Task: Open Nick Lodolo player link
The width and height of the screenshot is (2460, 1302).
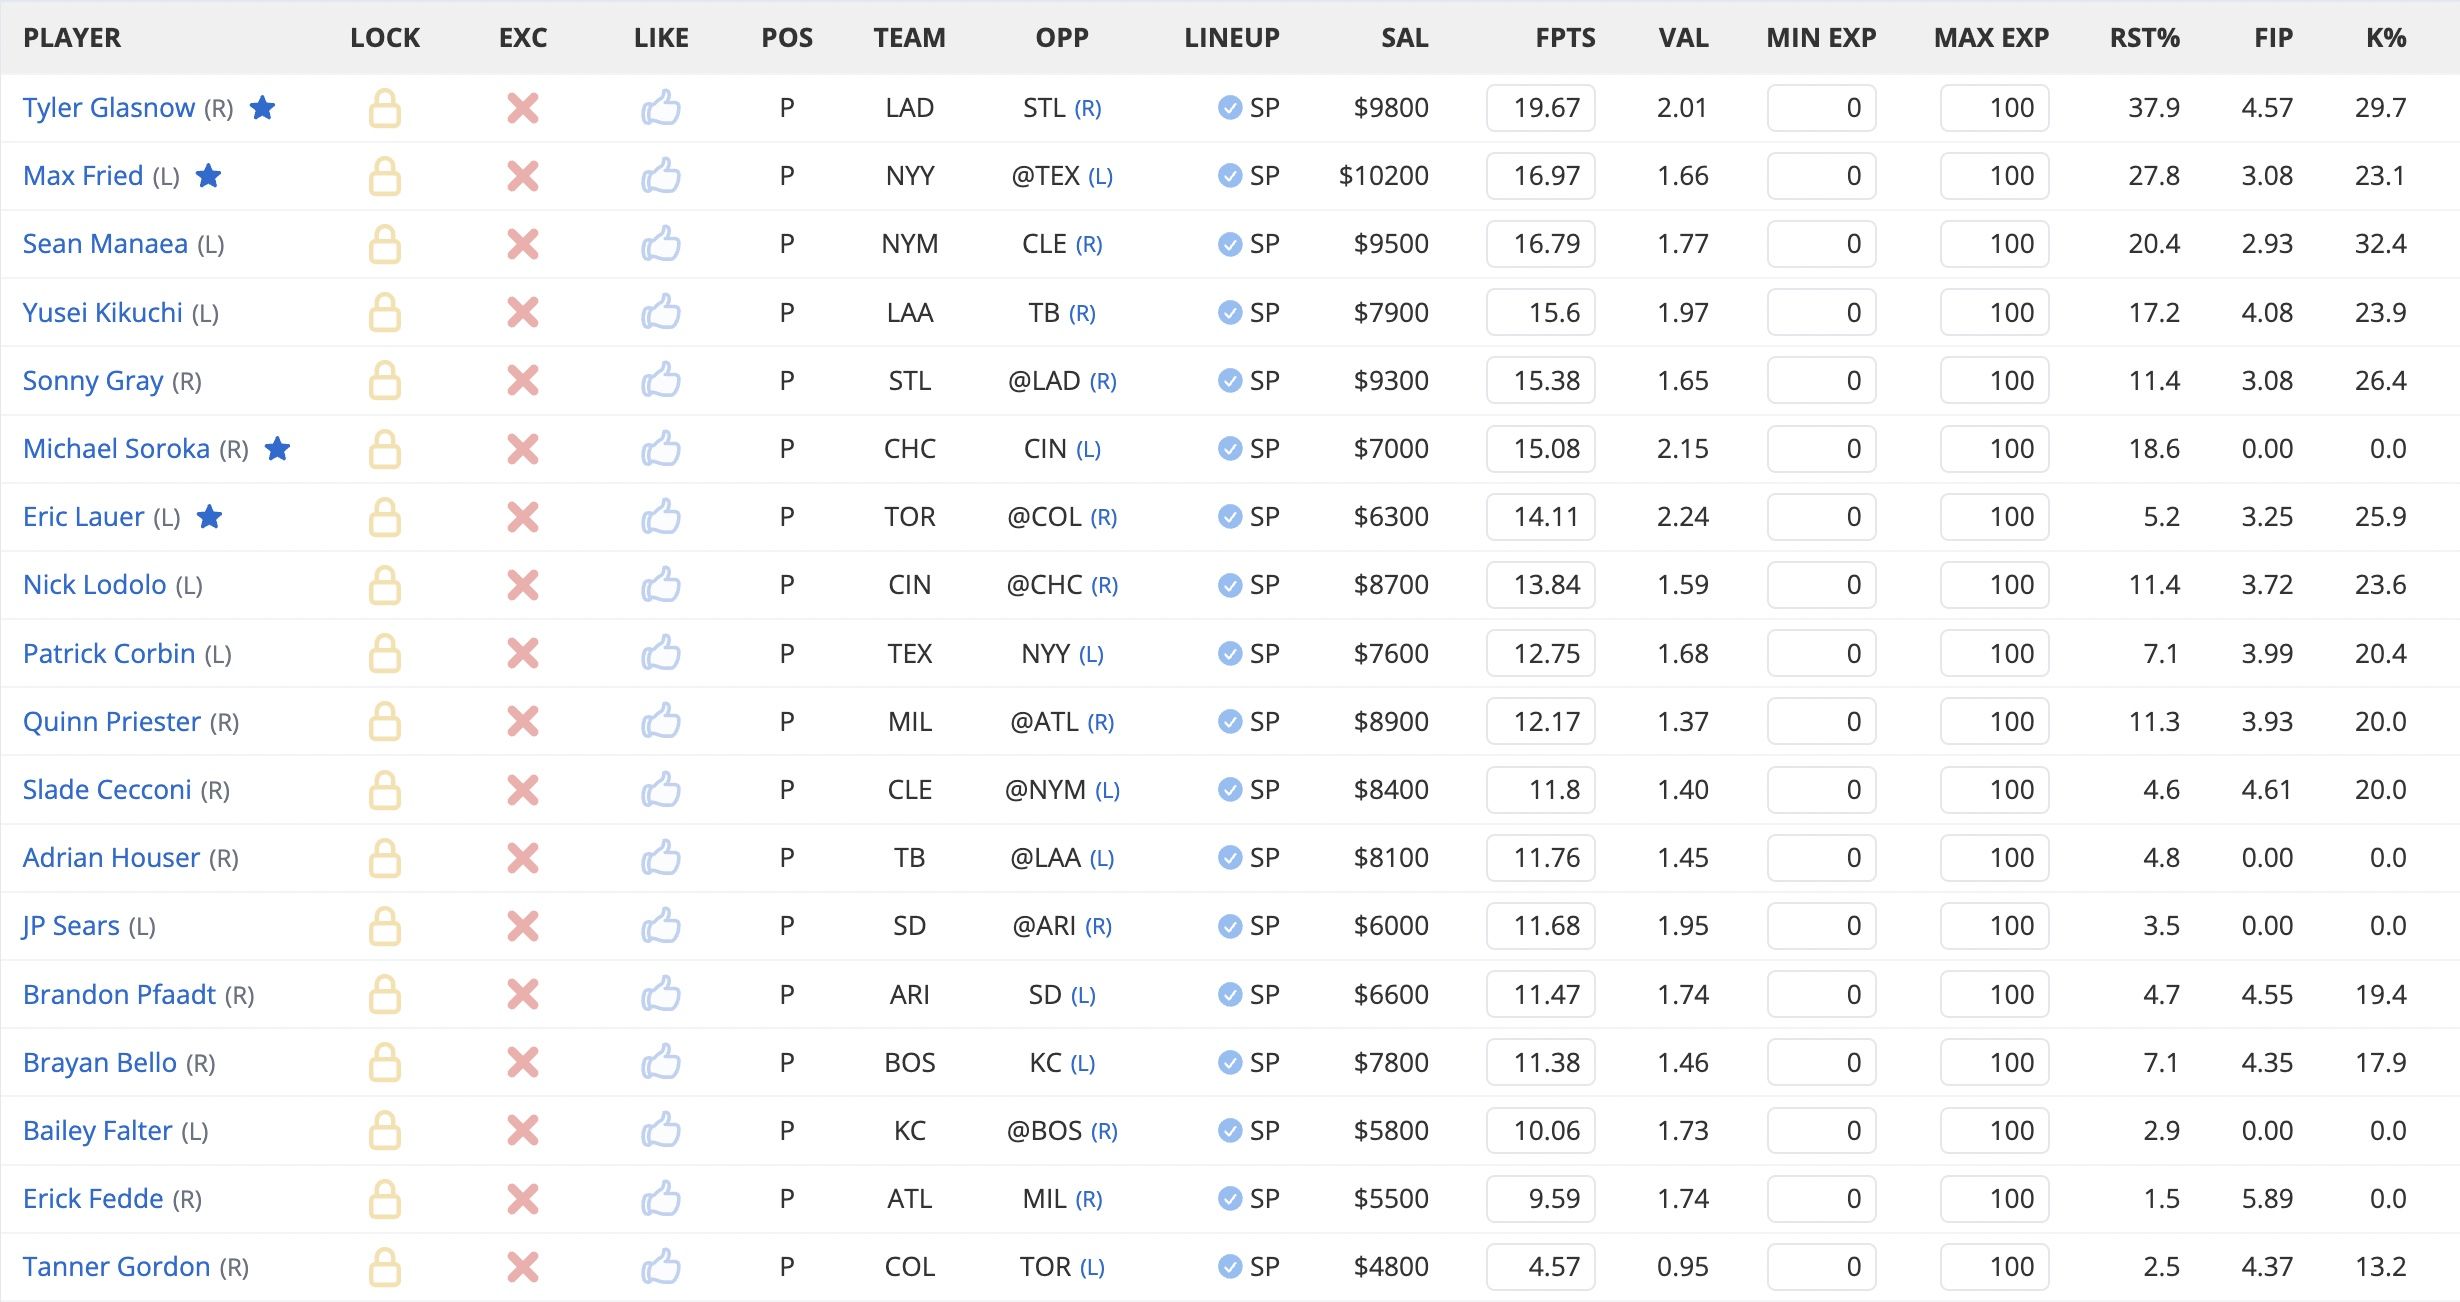Action: click(x=95, y=585)
